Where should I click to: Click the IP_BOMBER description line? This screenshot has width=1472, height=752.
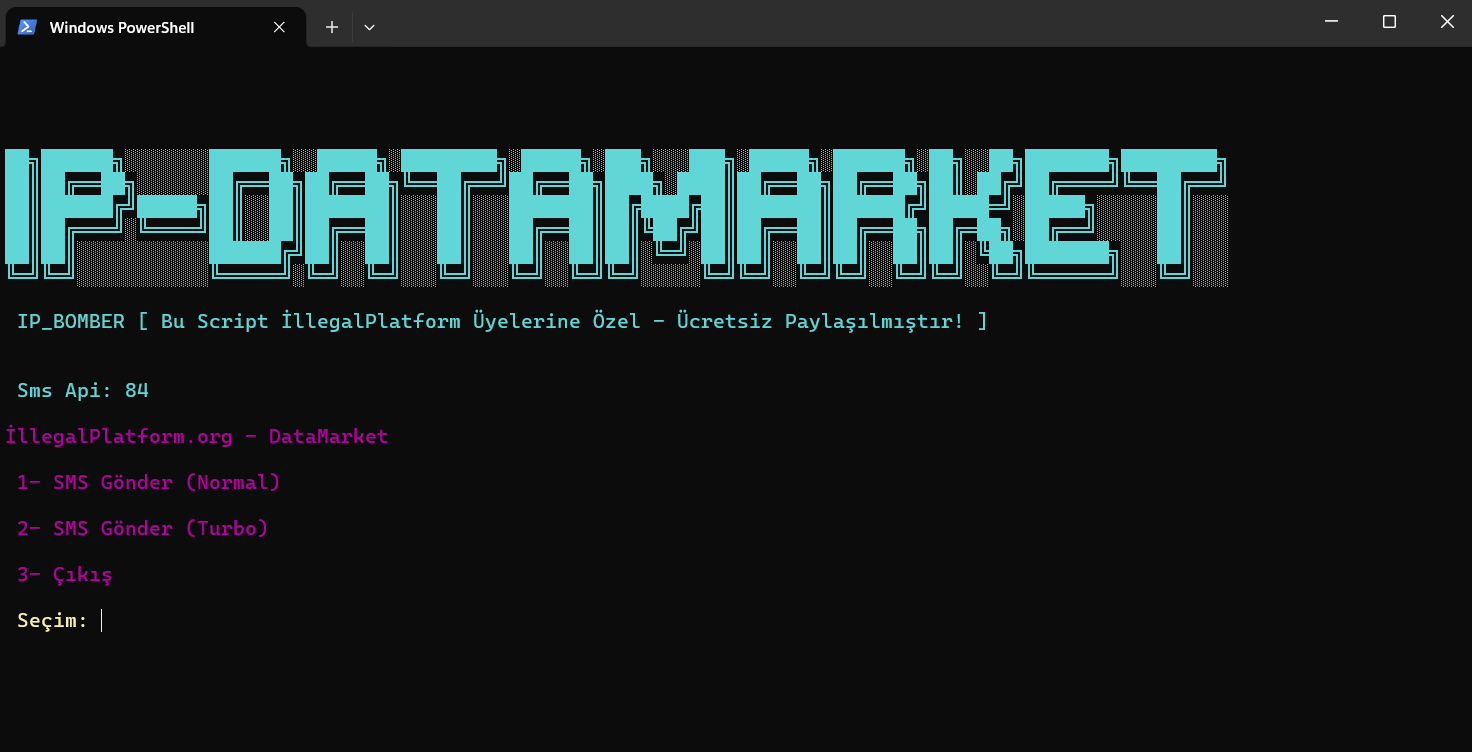coord(502,321)
